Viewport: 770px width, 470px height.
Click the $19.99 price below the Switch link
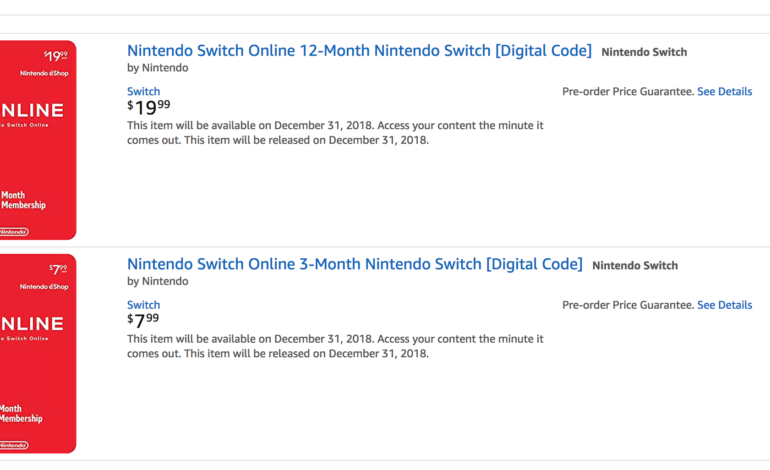[149, 107]
